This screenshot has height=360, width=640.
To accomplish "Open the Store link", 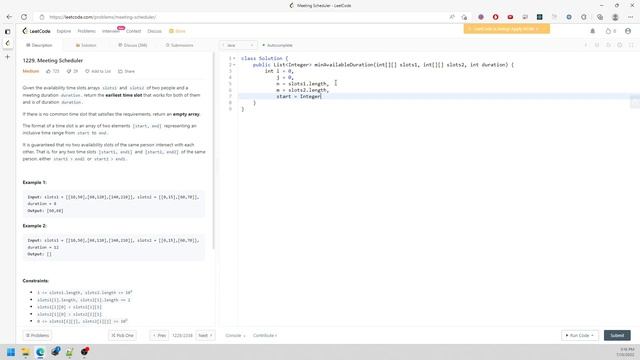I will coord(178,31).
